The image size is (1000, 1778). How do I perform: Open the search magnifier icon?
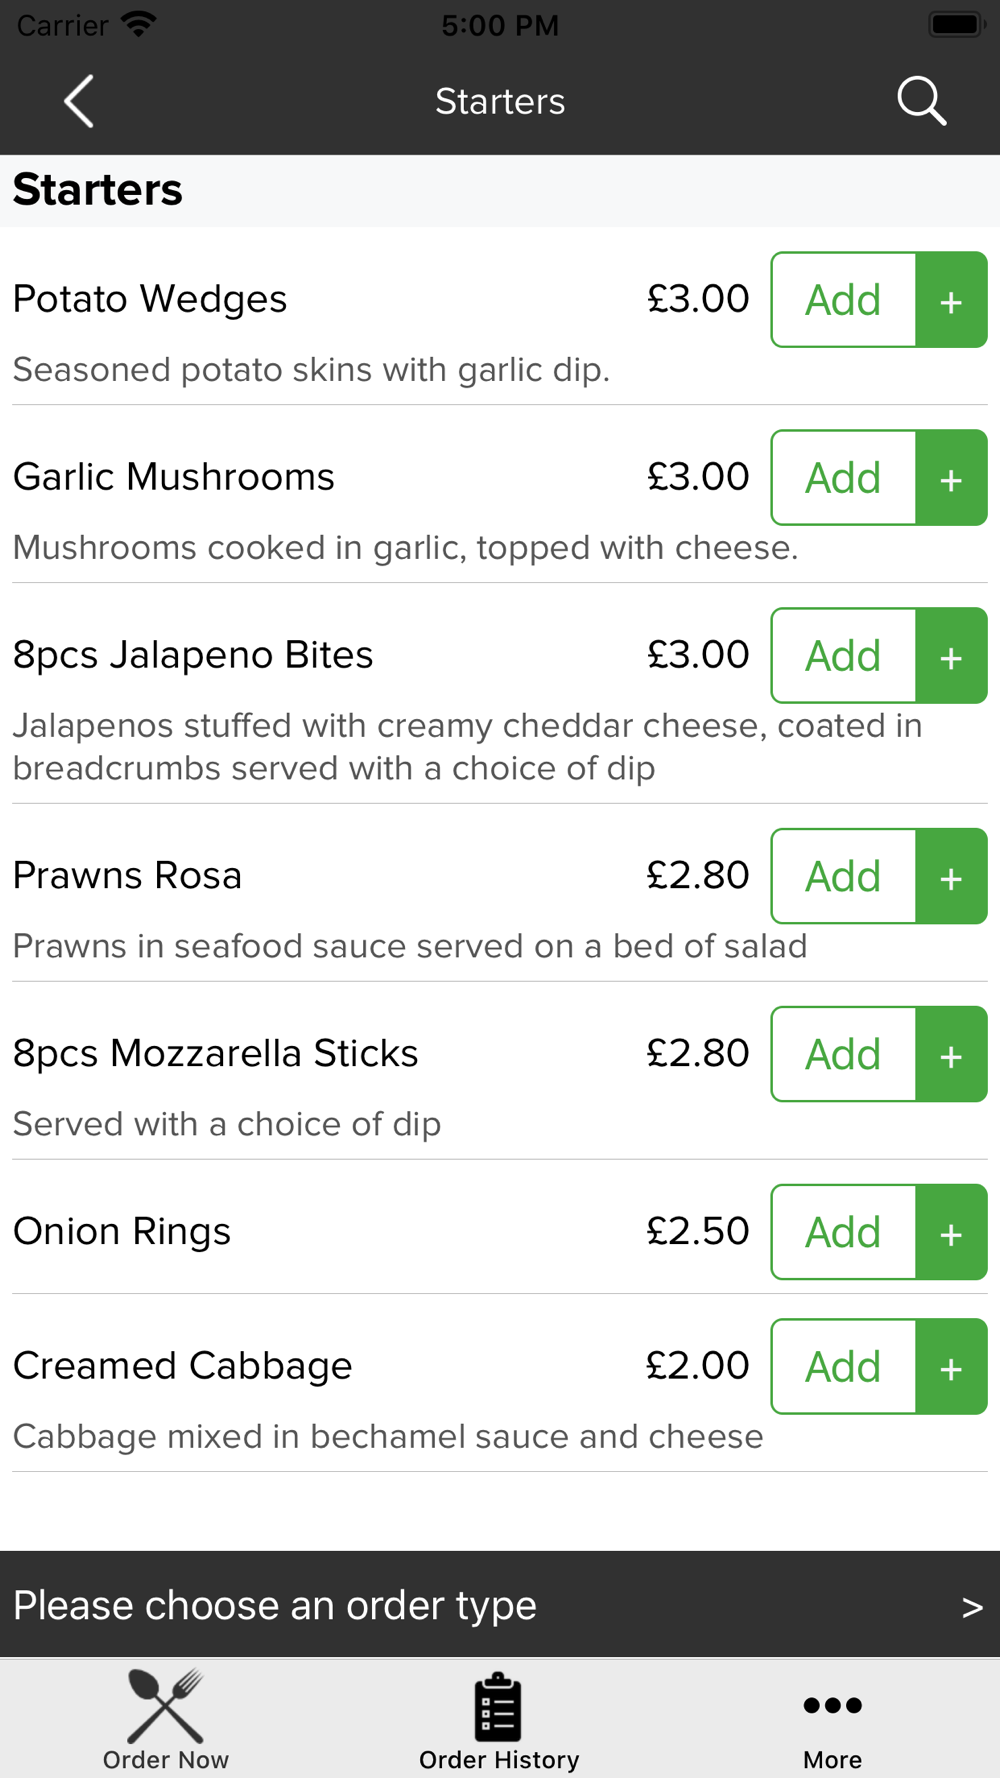coord(921,101)
